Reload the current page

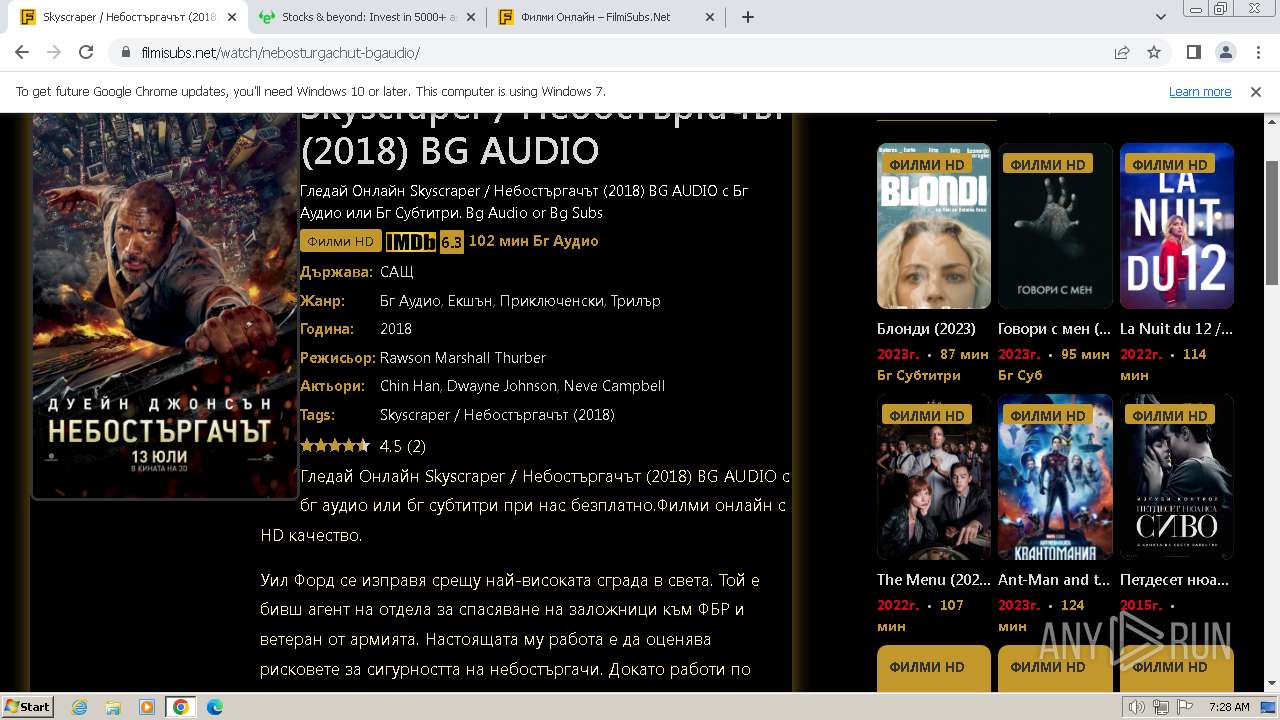point(86,52)
